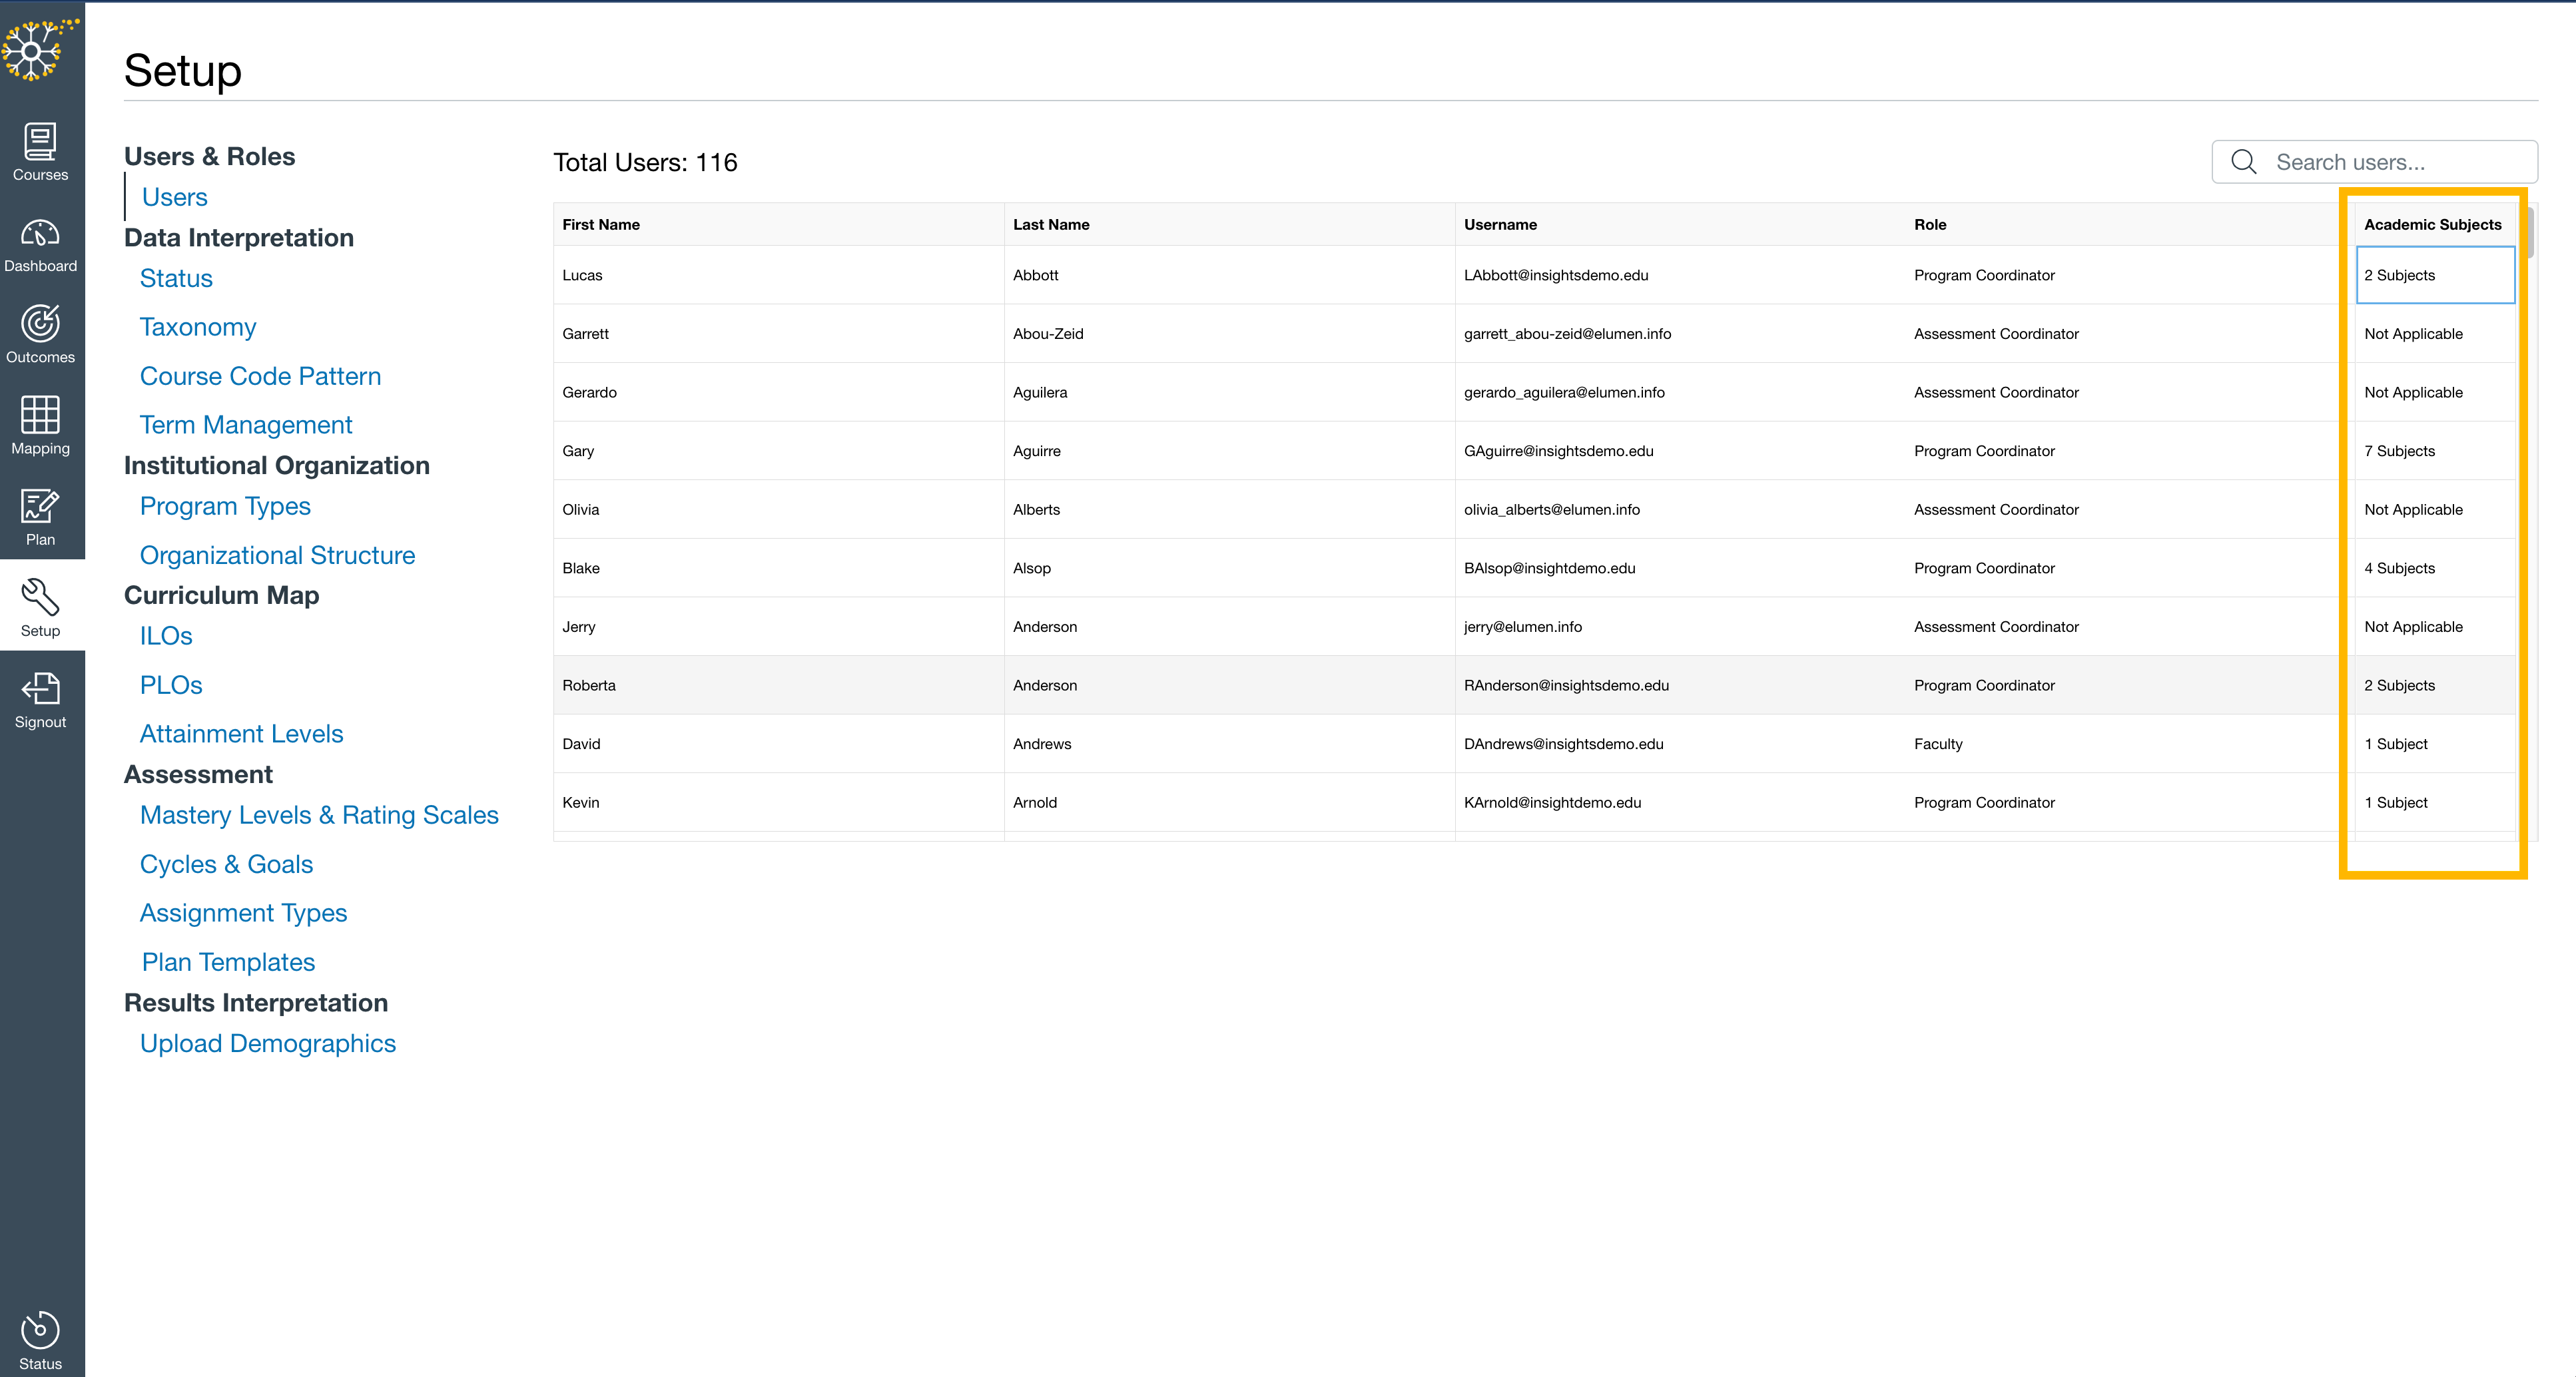Sort by Role column header

[2130, 224]
